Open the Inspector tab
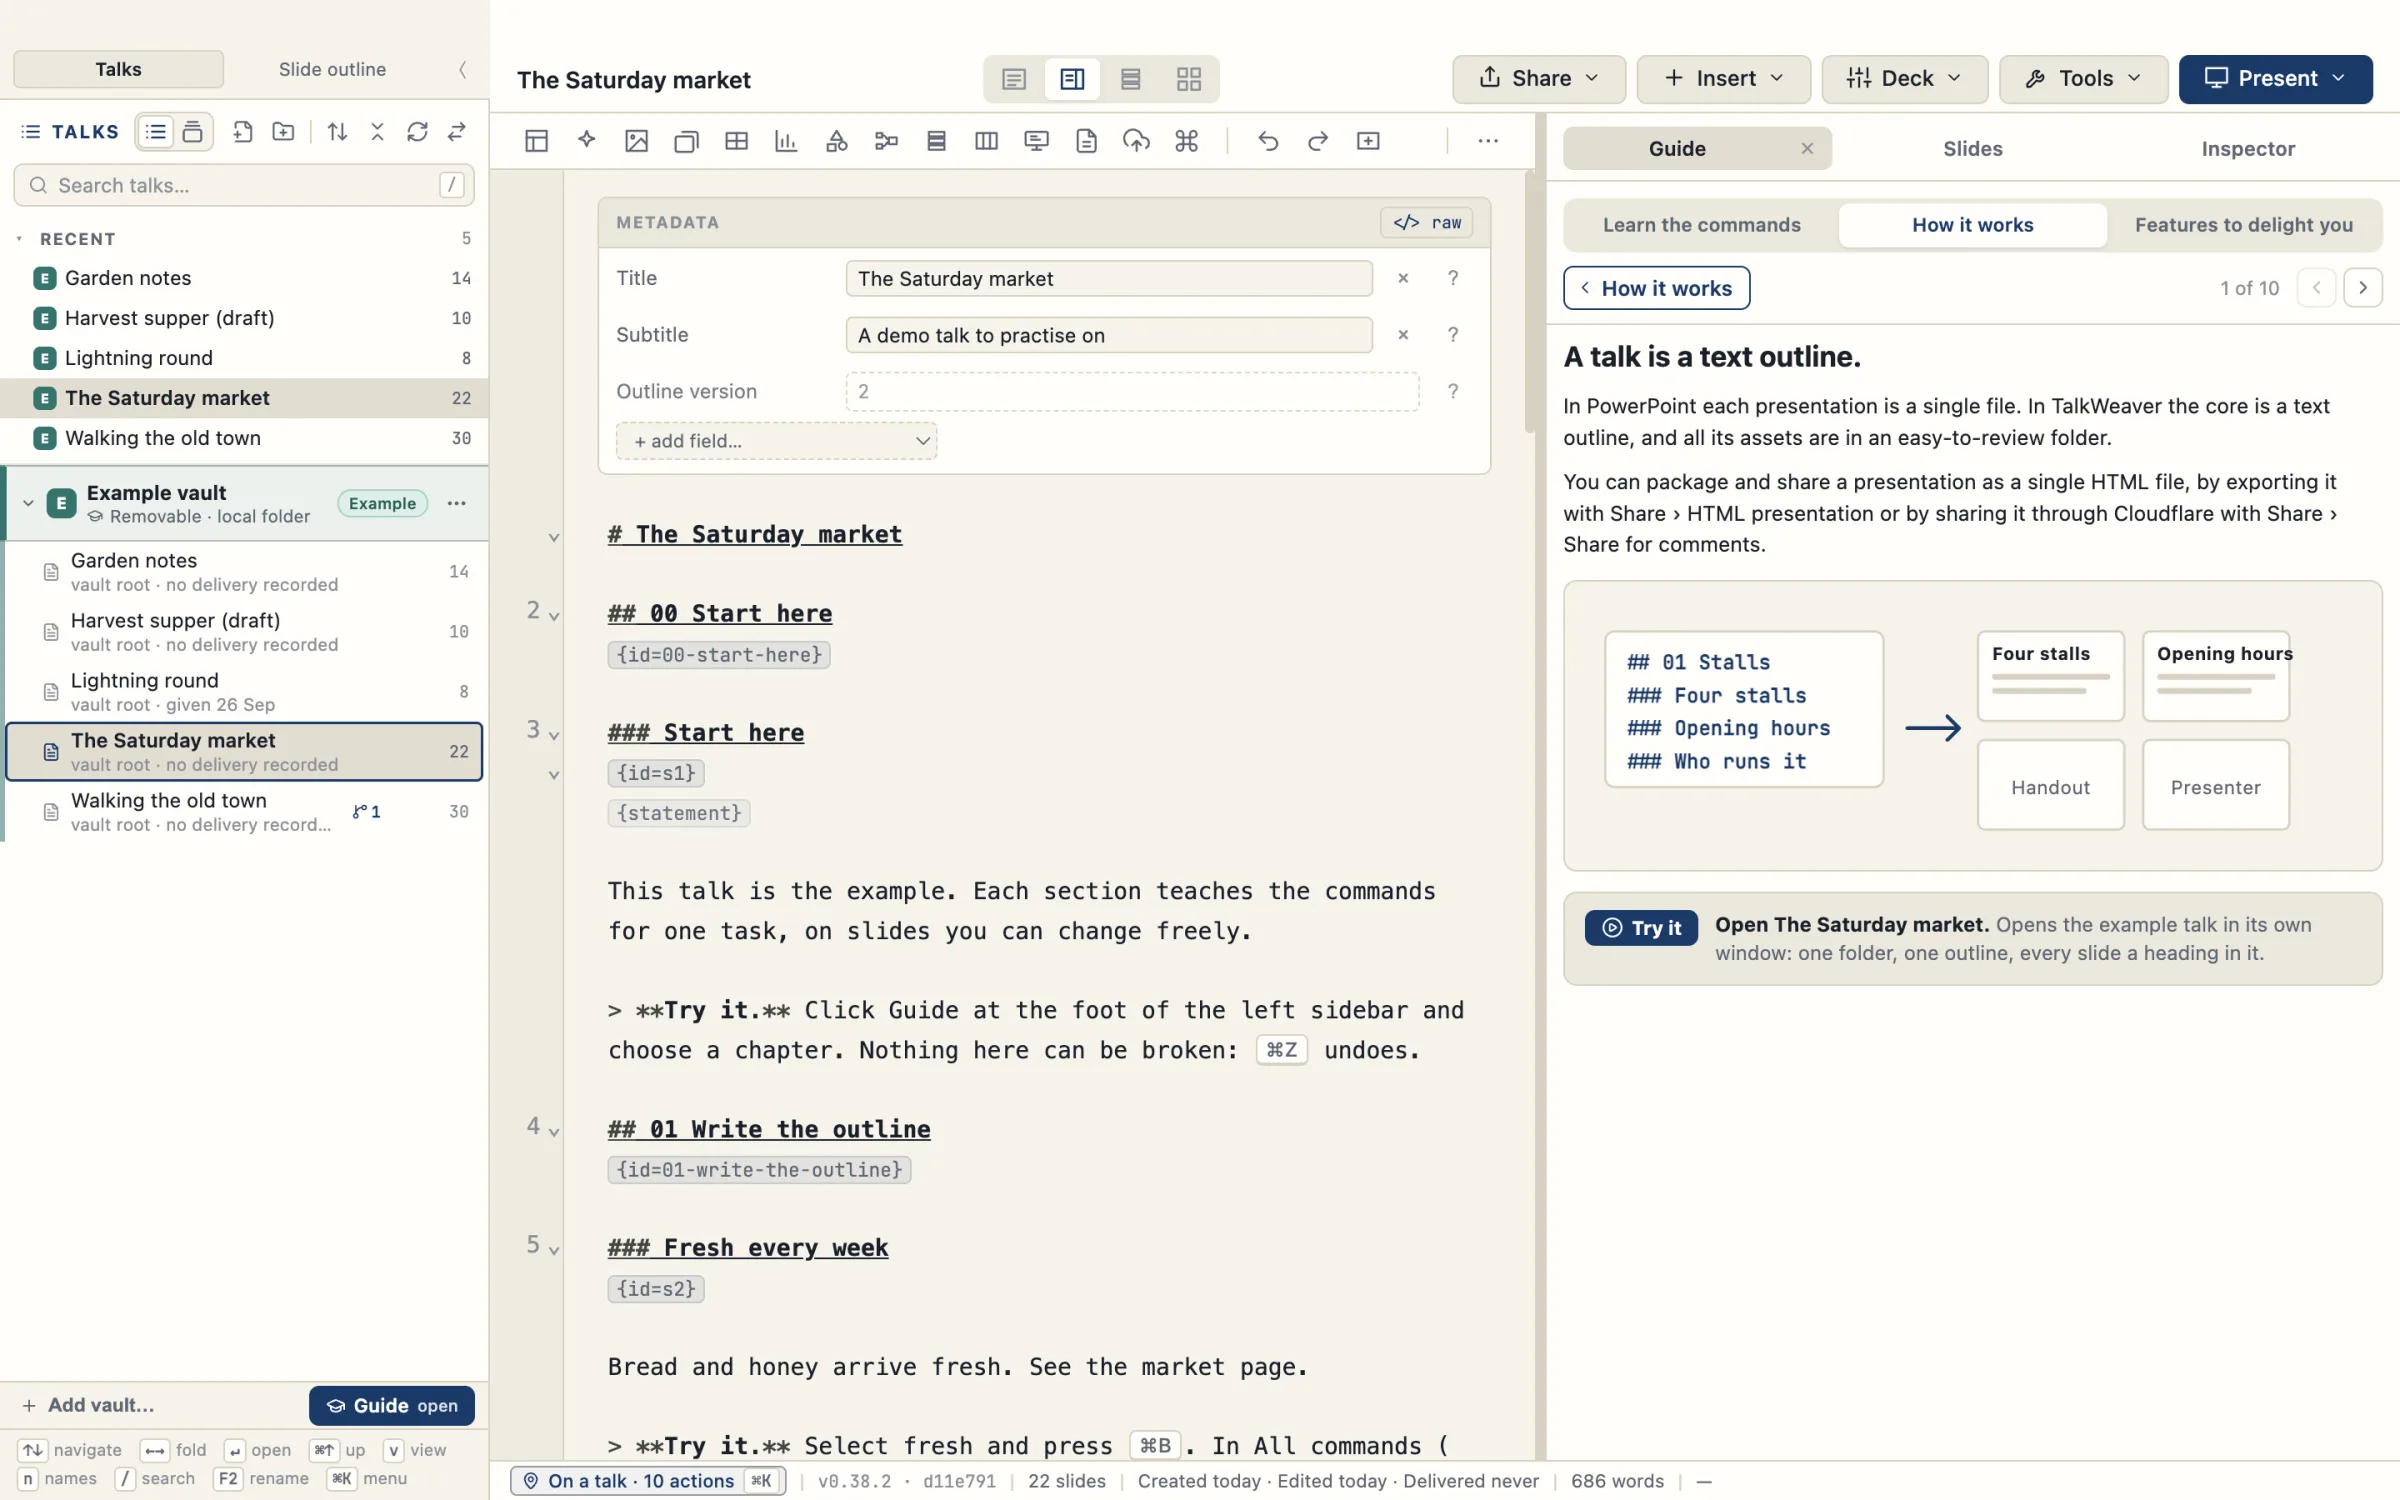Image resolution: width=2400 pixels, height=1500 pixels. 2247,149
